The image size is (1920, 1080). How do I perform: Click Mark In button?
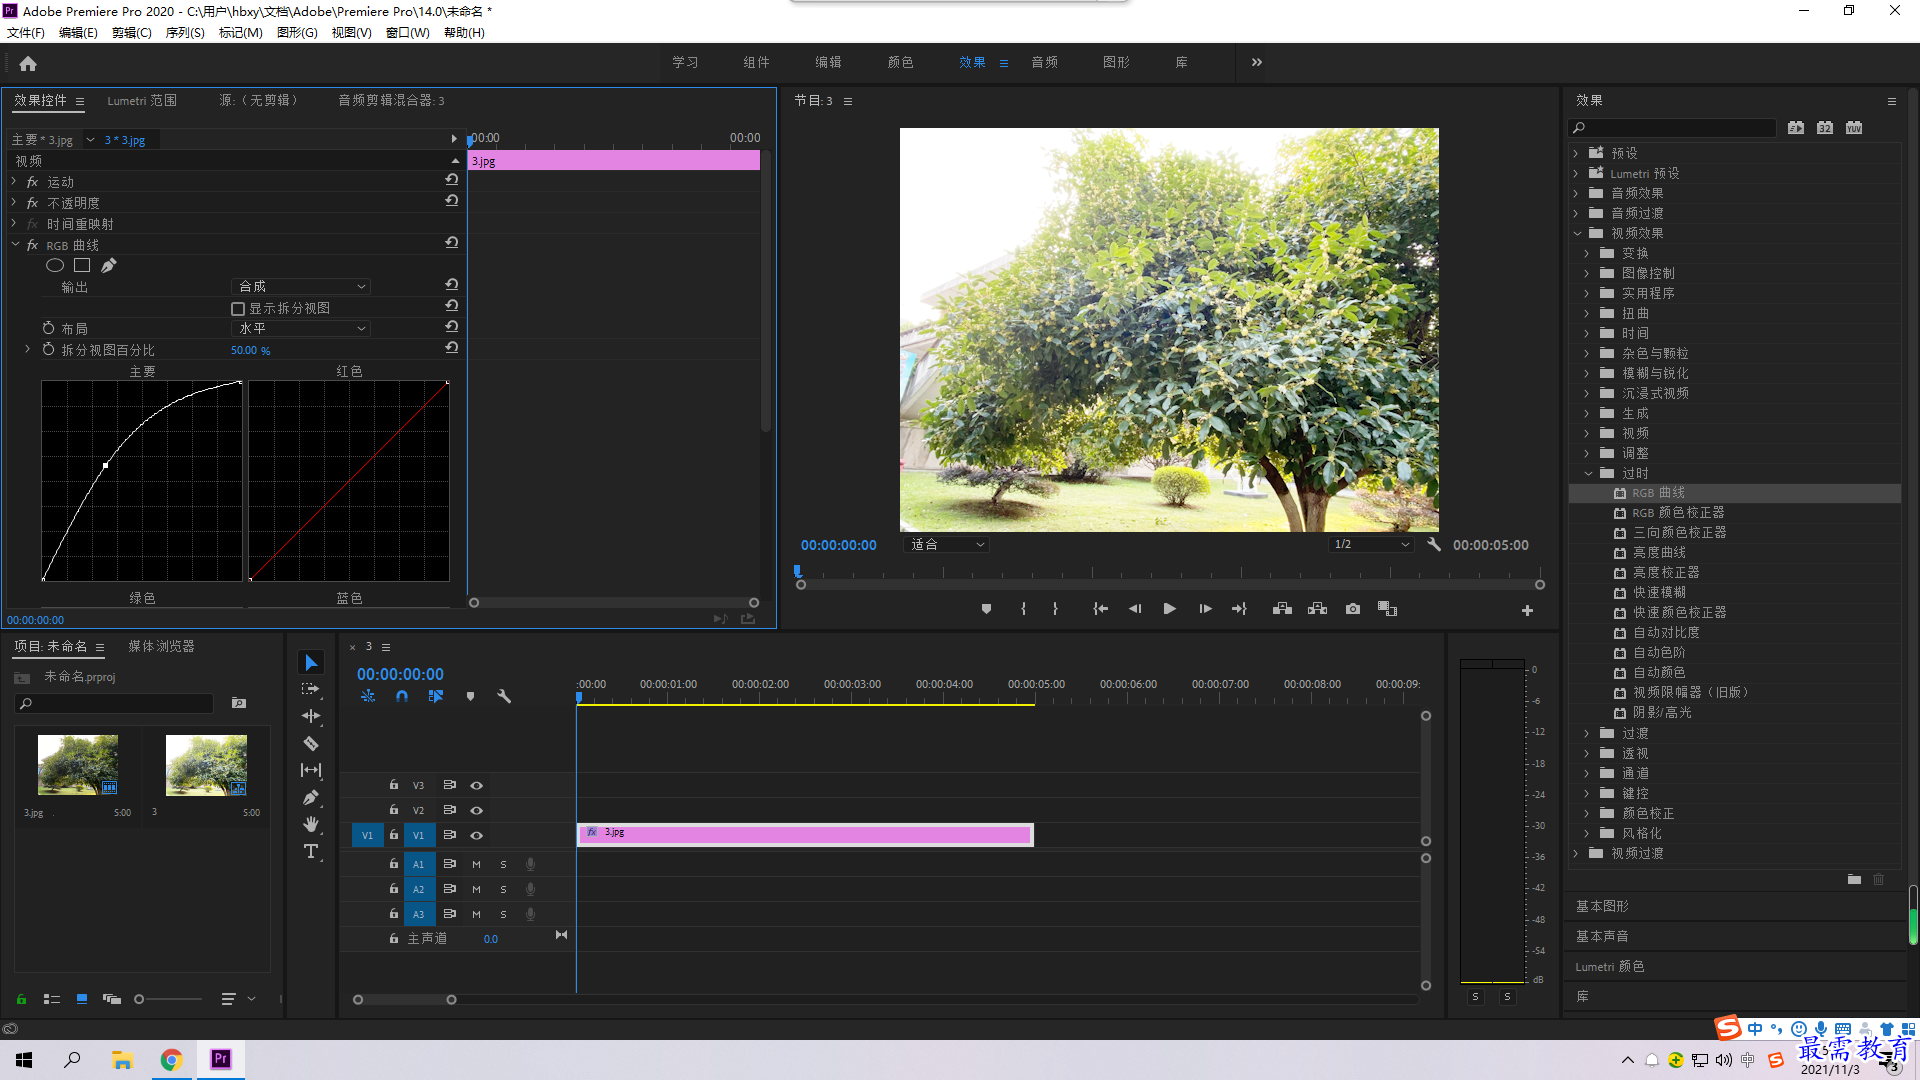point(1023,609)
